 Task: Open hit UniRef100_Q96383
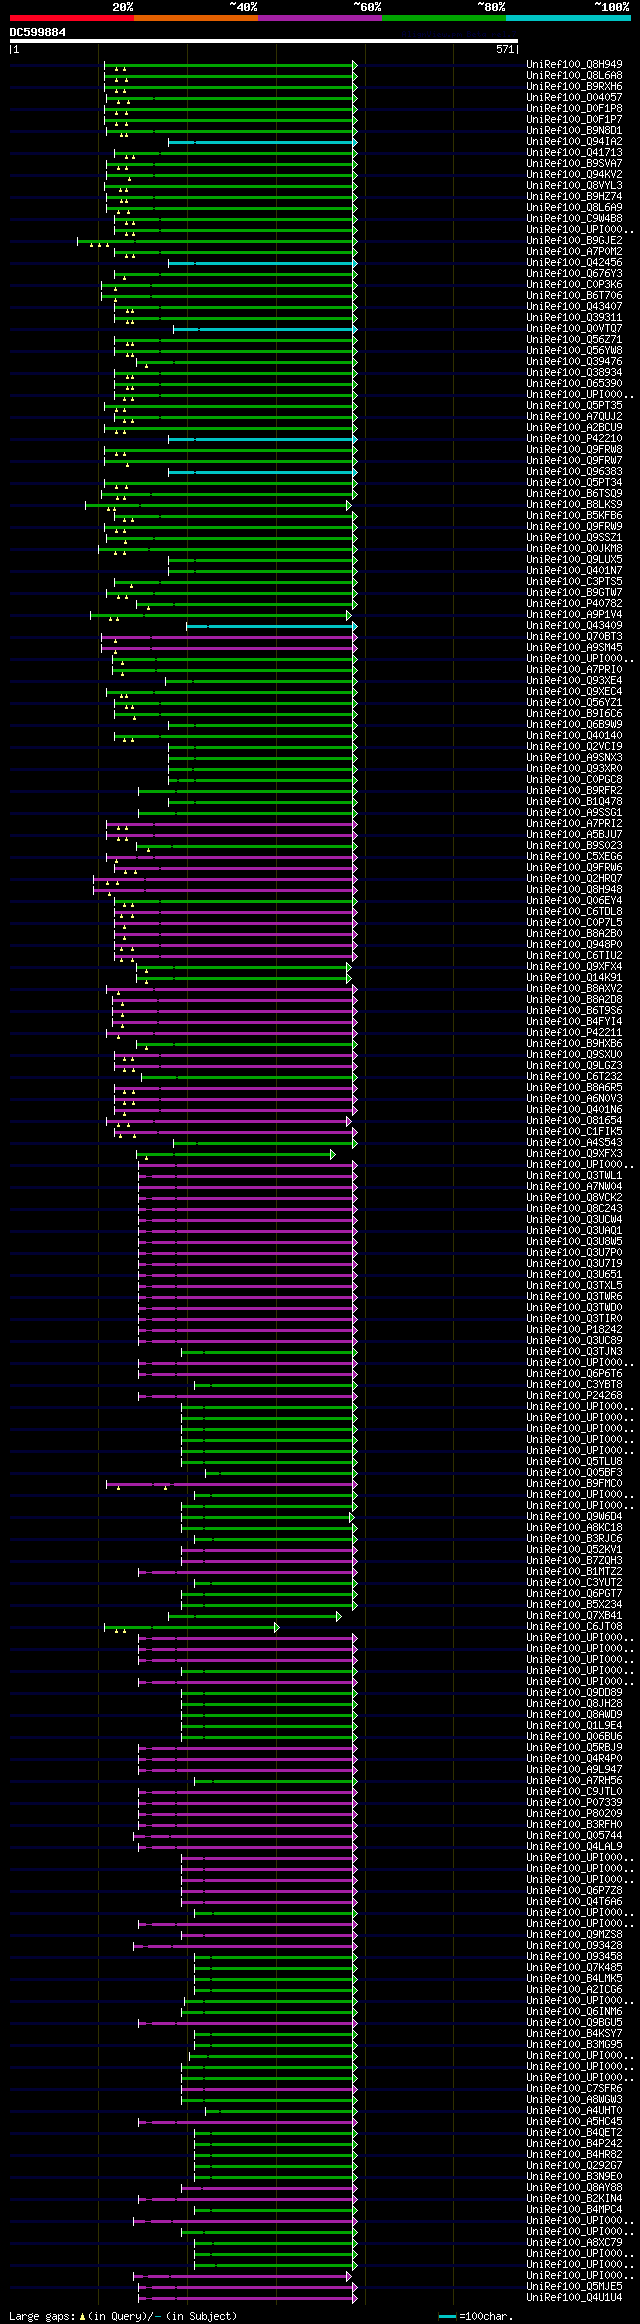(574, 472)
